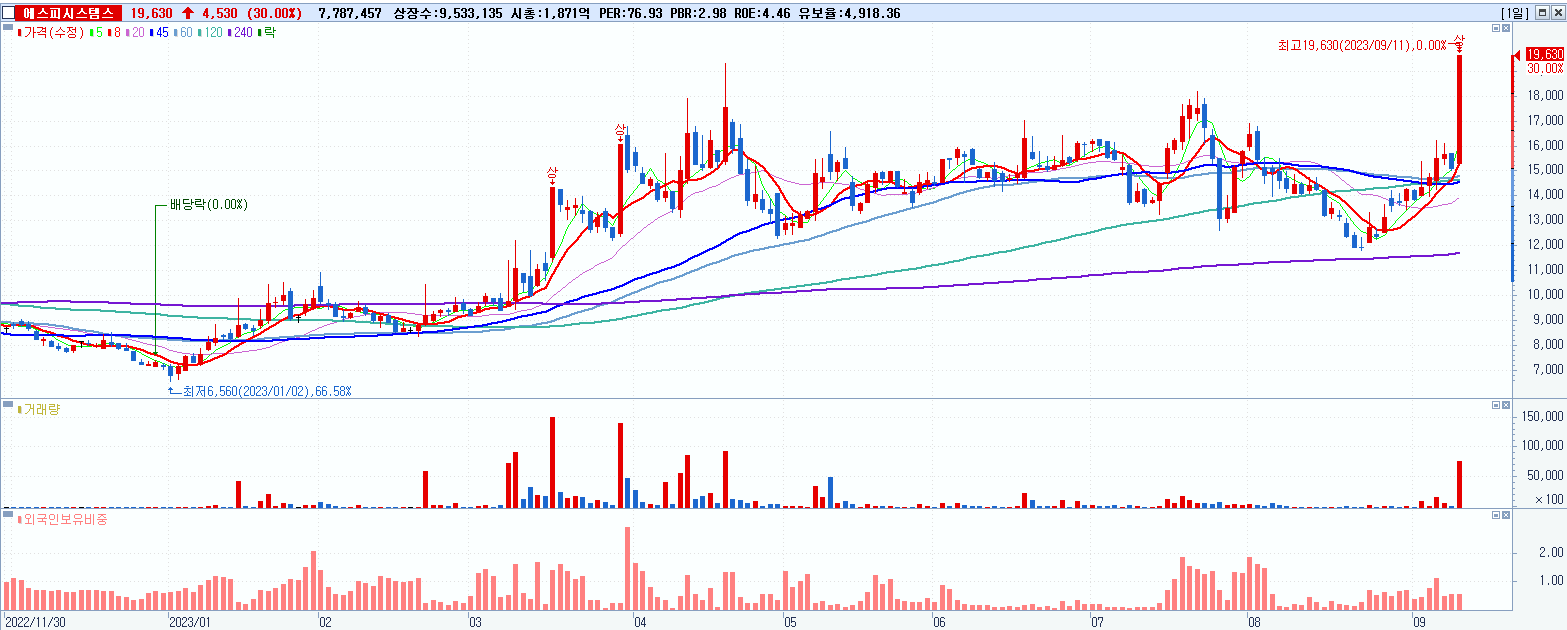Click the latest red limit-up candle
This screenshot has height=630, width=1567.
(x=1460, y=109)
